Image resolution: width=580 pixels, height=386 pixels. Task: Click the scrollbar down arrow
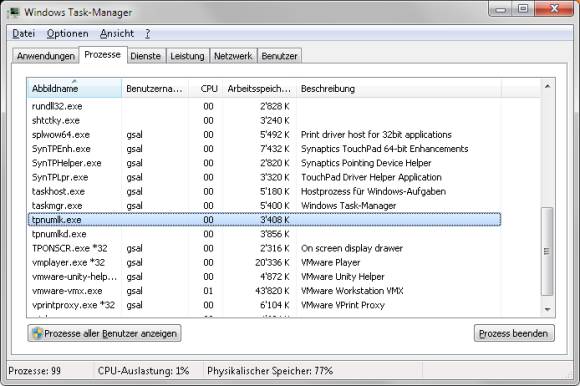tap(547, 309)
